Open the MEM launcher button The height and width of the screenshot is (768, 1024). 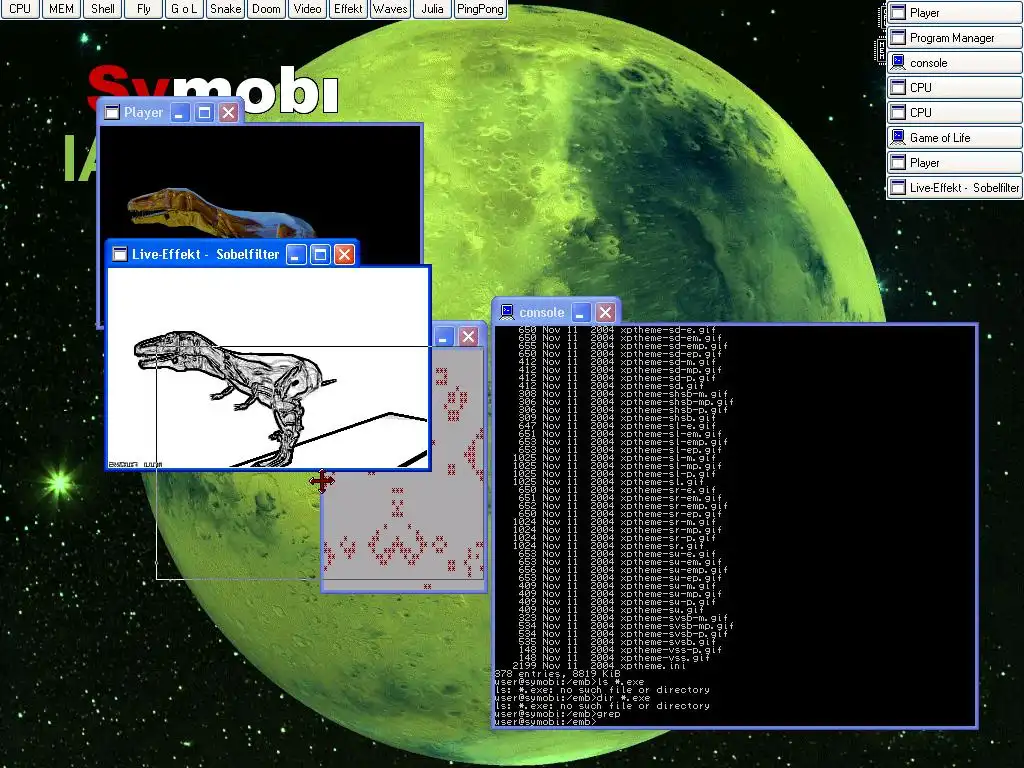click(x=61, y=9)
